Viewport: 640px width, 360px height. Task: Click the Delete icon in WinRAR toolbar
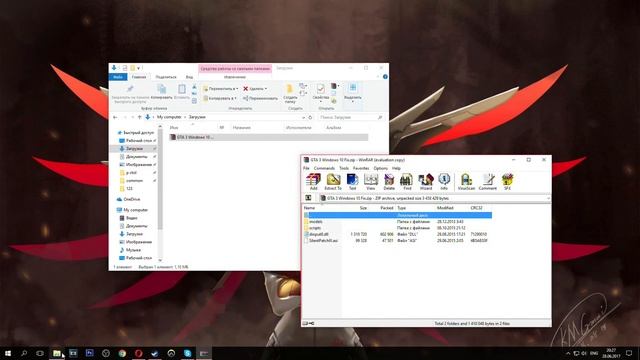pos(389,182)
